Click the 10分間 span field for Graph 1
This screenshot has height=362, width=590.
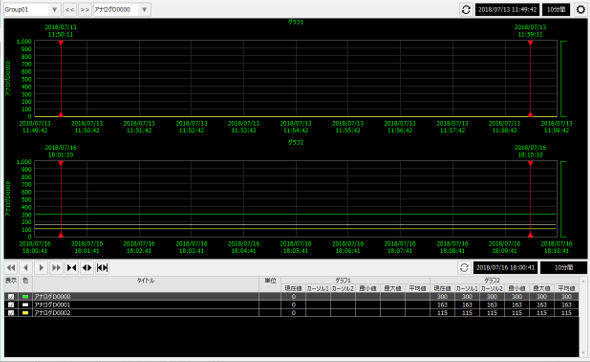(x=556, y=9)
